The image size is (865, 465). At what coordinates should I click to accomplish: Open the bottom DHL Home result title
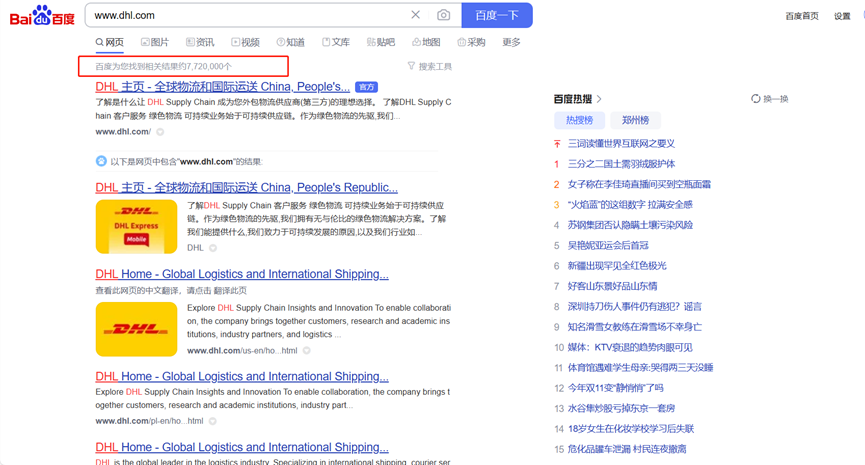242,447
